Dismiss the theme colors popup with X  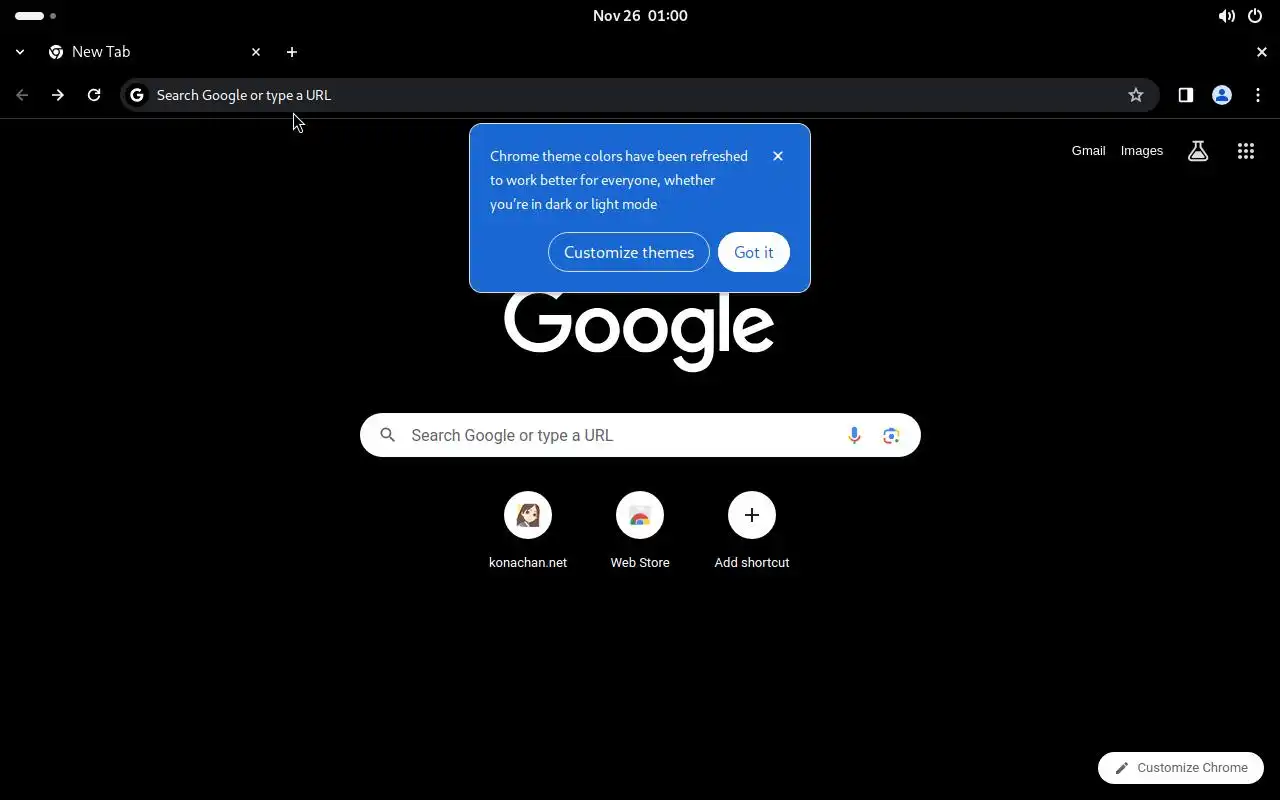point(778,156)
